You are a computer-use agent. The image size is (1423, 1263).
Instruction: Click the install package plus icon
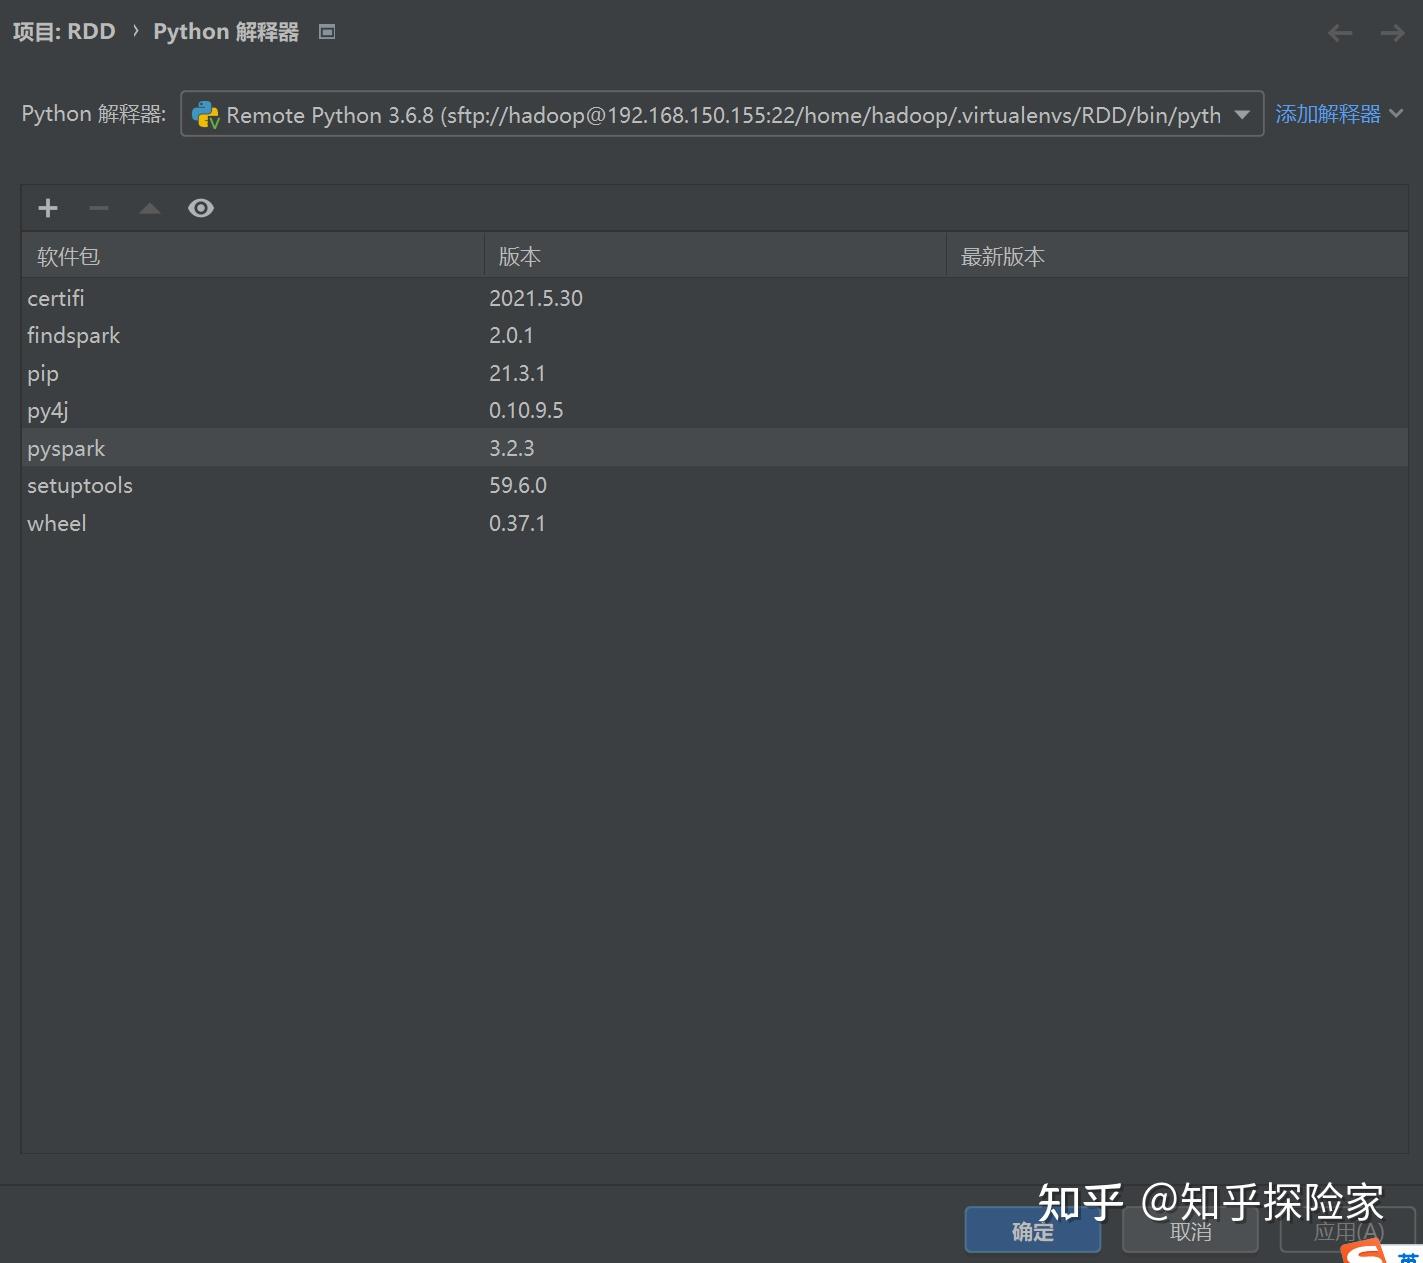click(47, 208)
